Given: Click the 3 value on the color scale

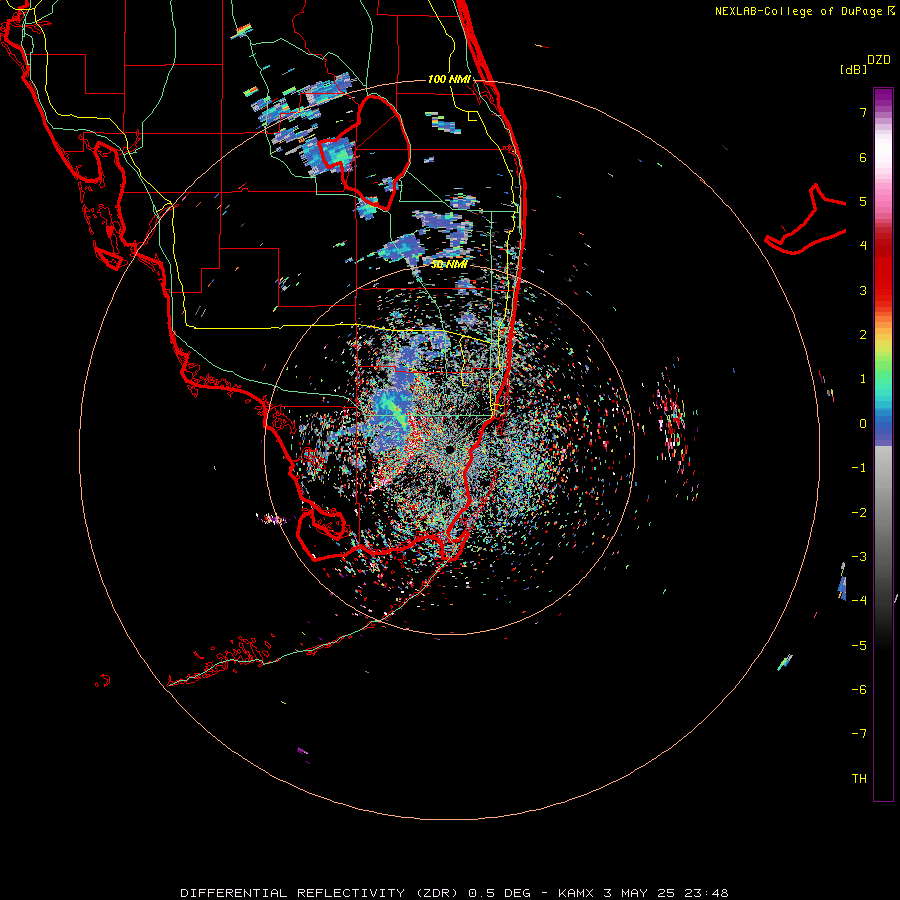Looking at the screenshot, I should pos(863,290).
